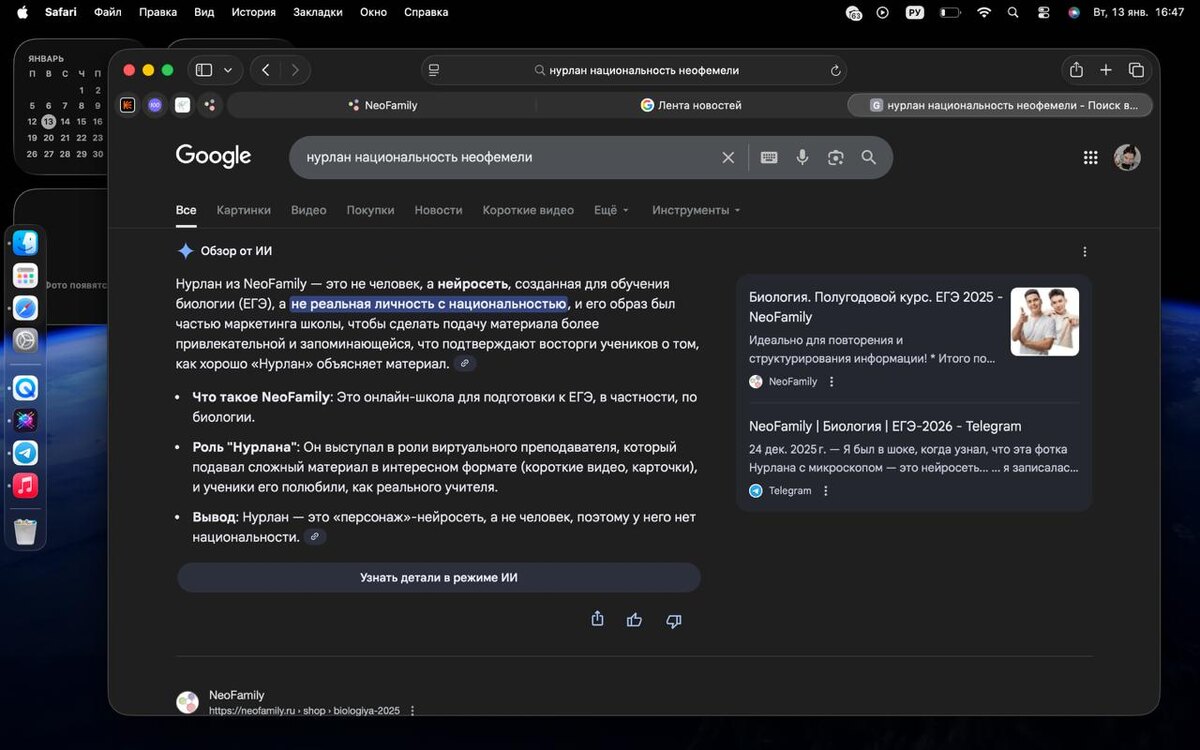The image size is (1200, 750).
Task: Switch the РУ keyboard input source
Action: click(915, 12)
